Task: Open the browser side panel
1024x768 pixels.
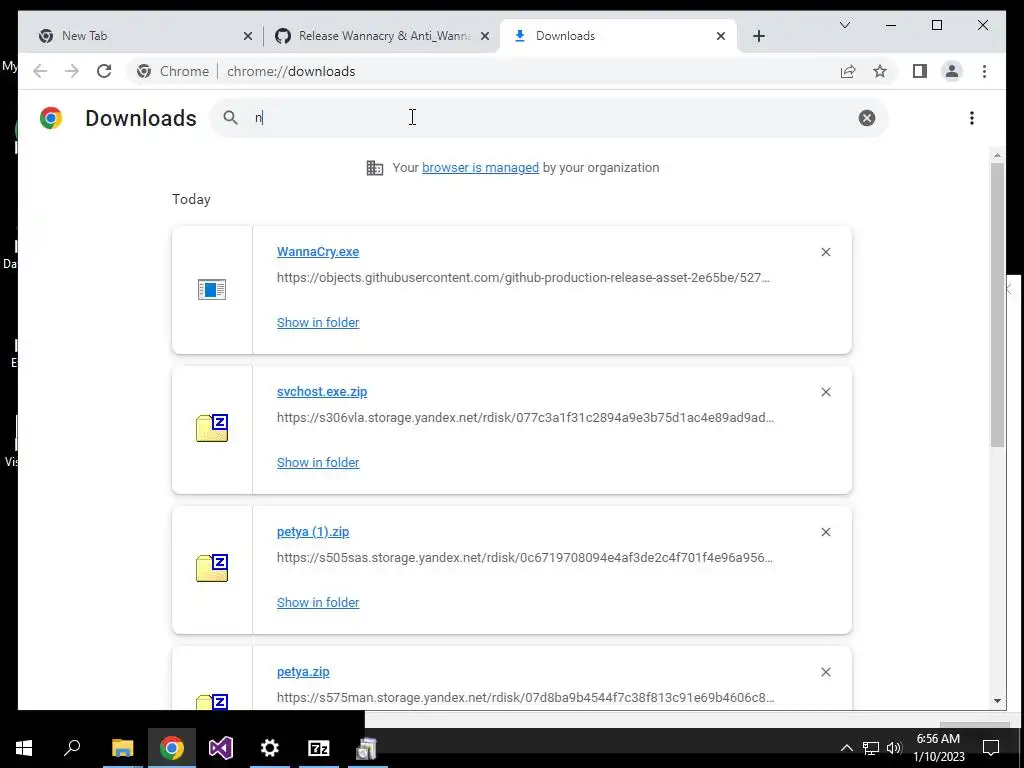Action: [x=920, y=71]
